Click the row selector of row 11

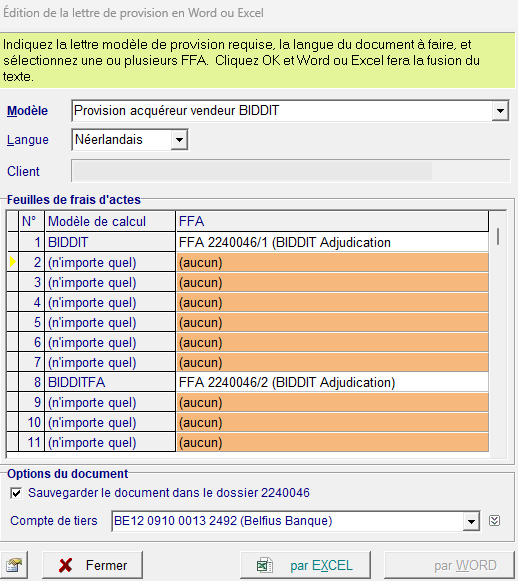(13, 442)
